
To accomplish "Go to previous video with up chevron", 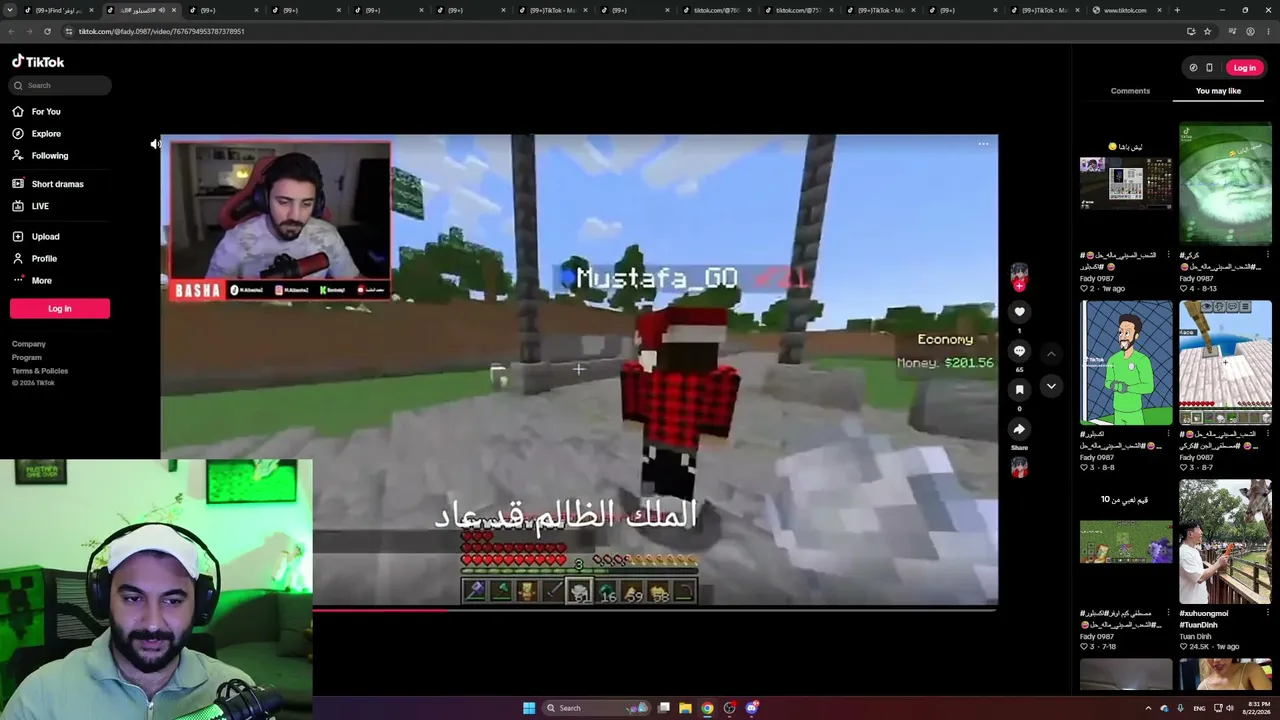I will (x=1051, y=354).
